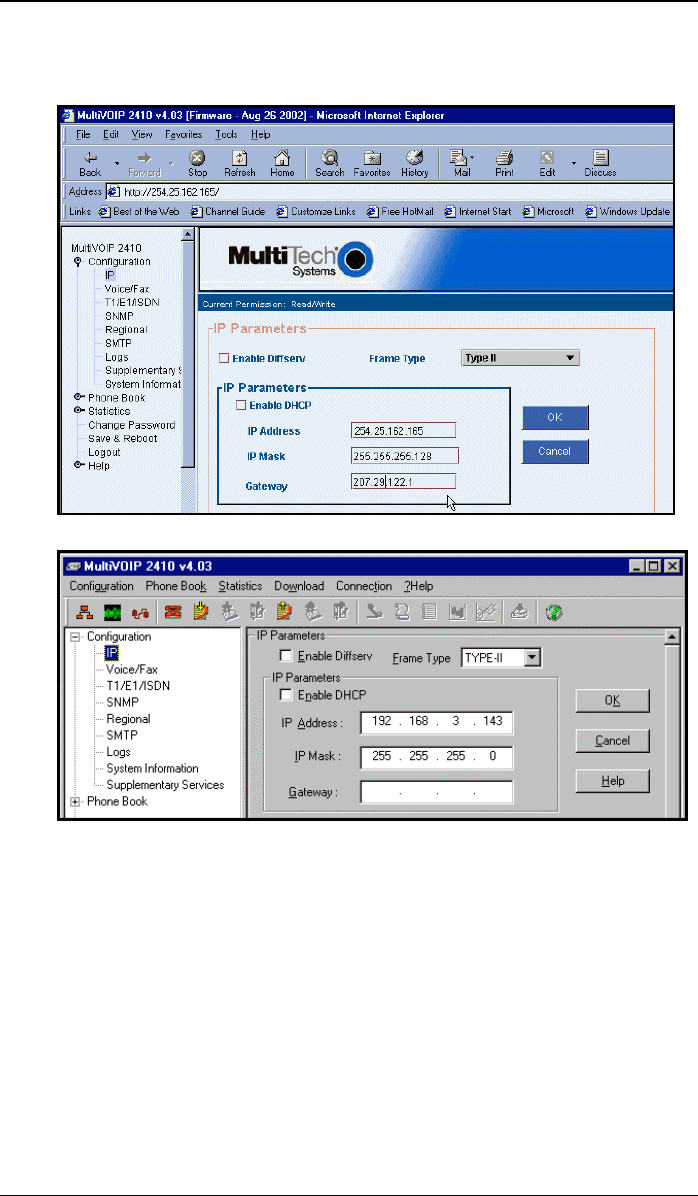Open the Download menu in MultiVOIP software
The image size is (698, 1196).
coord(299,587)
